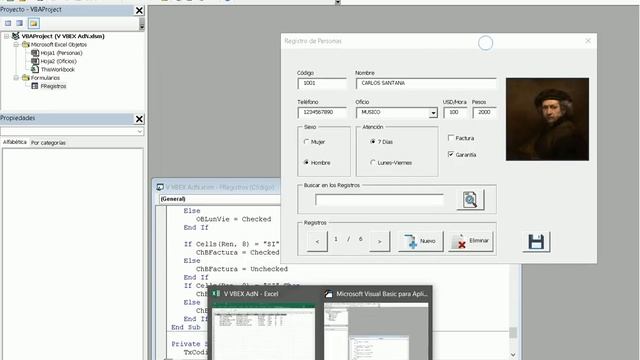Collapse the Microsoft Excel Objetos folder
This screenshot has width=640, height=360.
[16, 44]
